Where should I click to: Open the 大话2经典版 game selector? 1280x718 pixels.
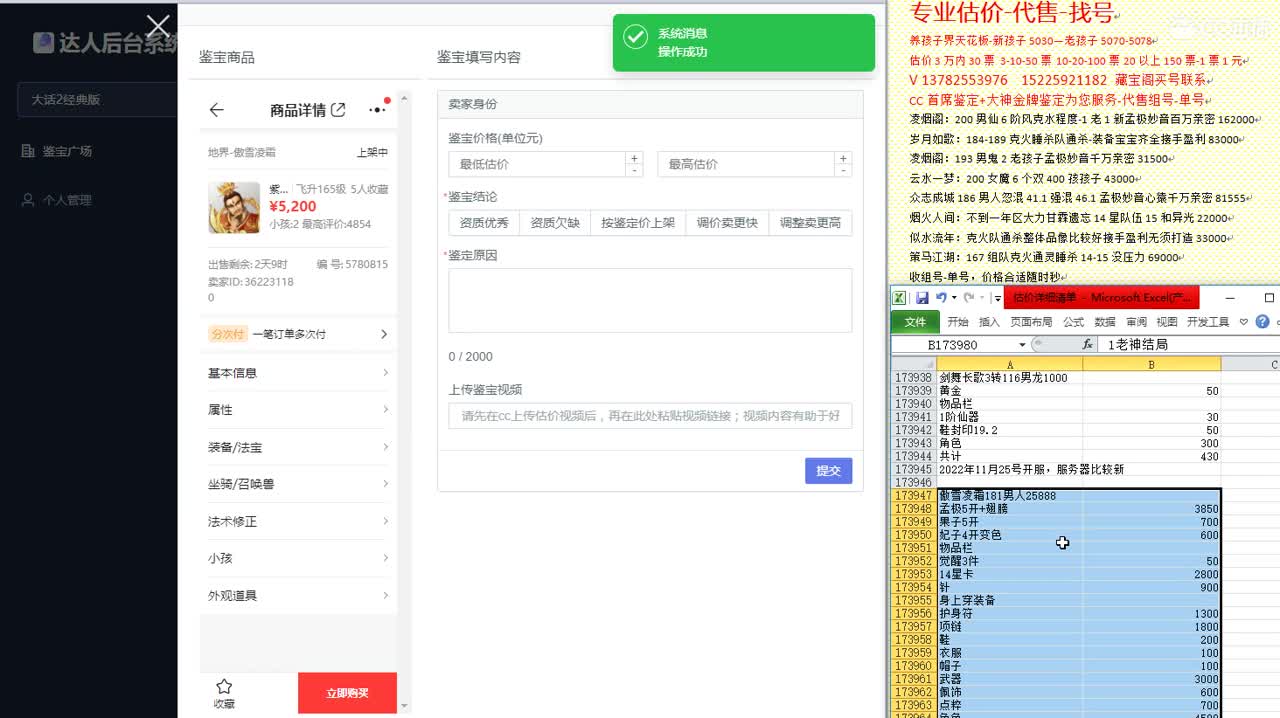[97, 99]
